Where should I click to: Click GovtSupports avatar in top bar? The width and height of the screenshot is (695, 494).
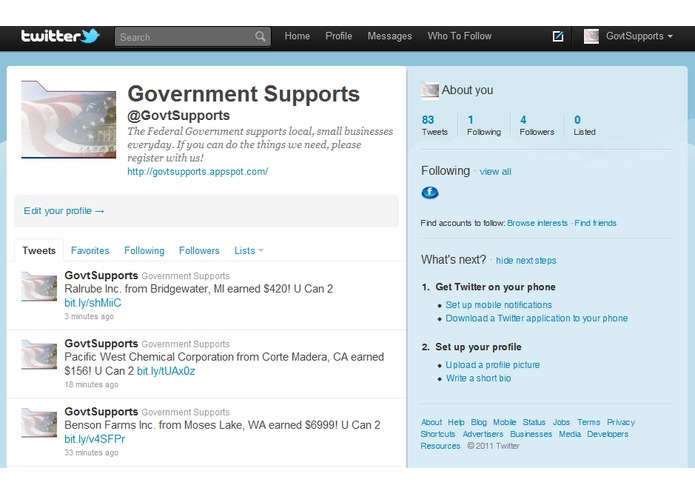pos(591,36)
